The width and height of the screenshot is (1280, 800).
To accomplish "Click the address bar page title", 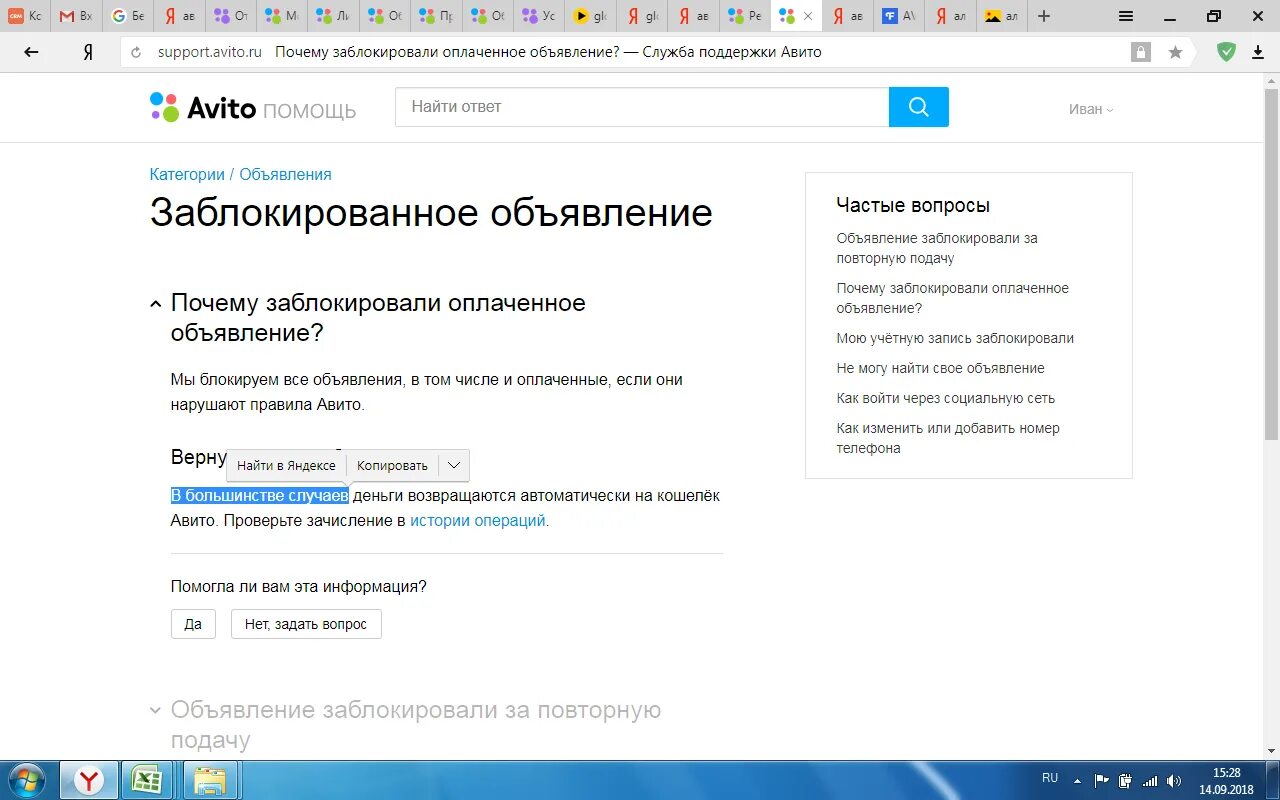I will pos(548,52).
